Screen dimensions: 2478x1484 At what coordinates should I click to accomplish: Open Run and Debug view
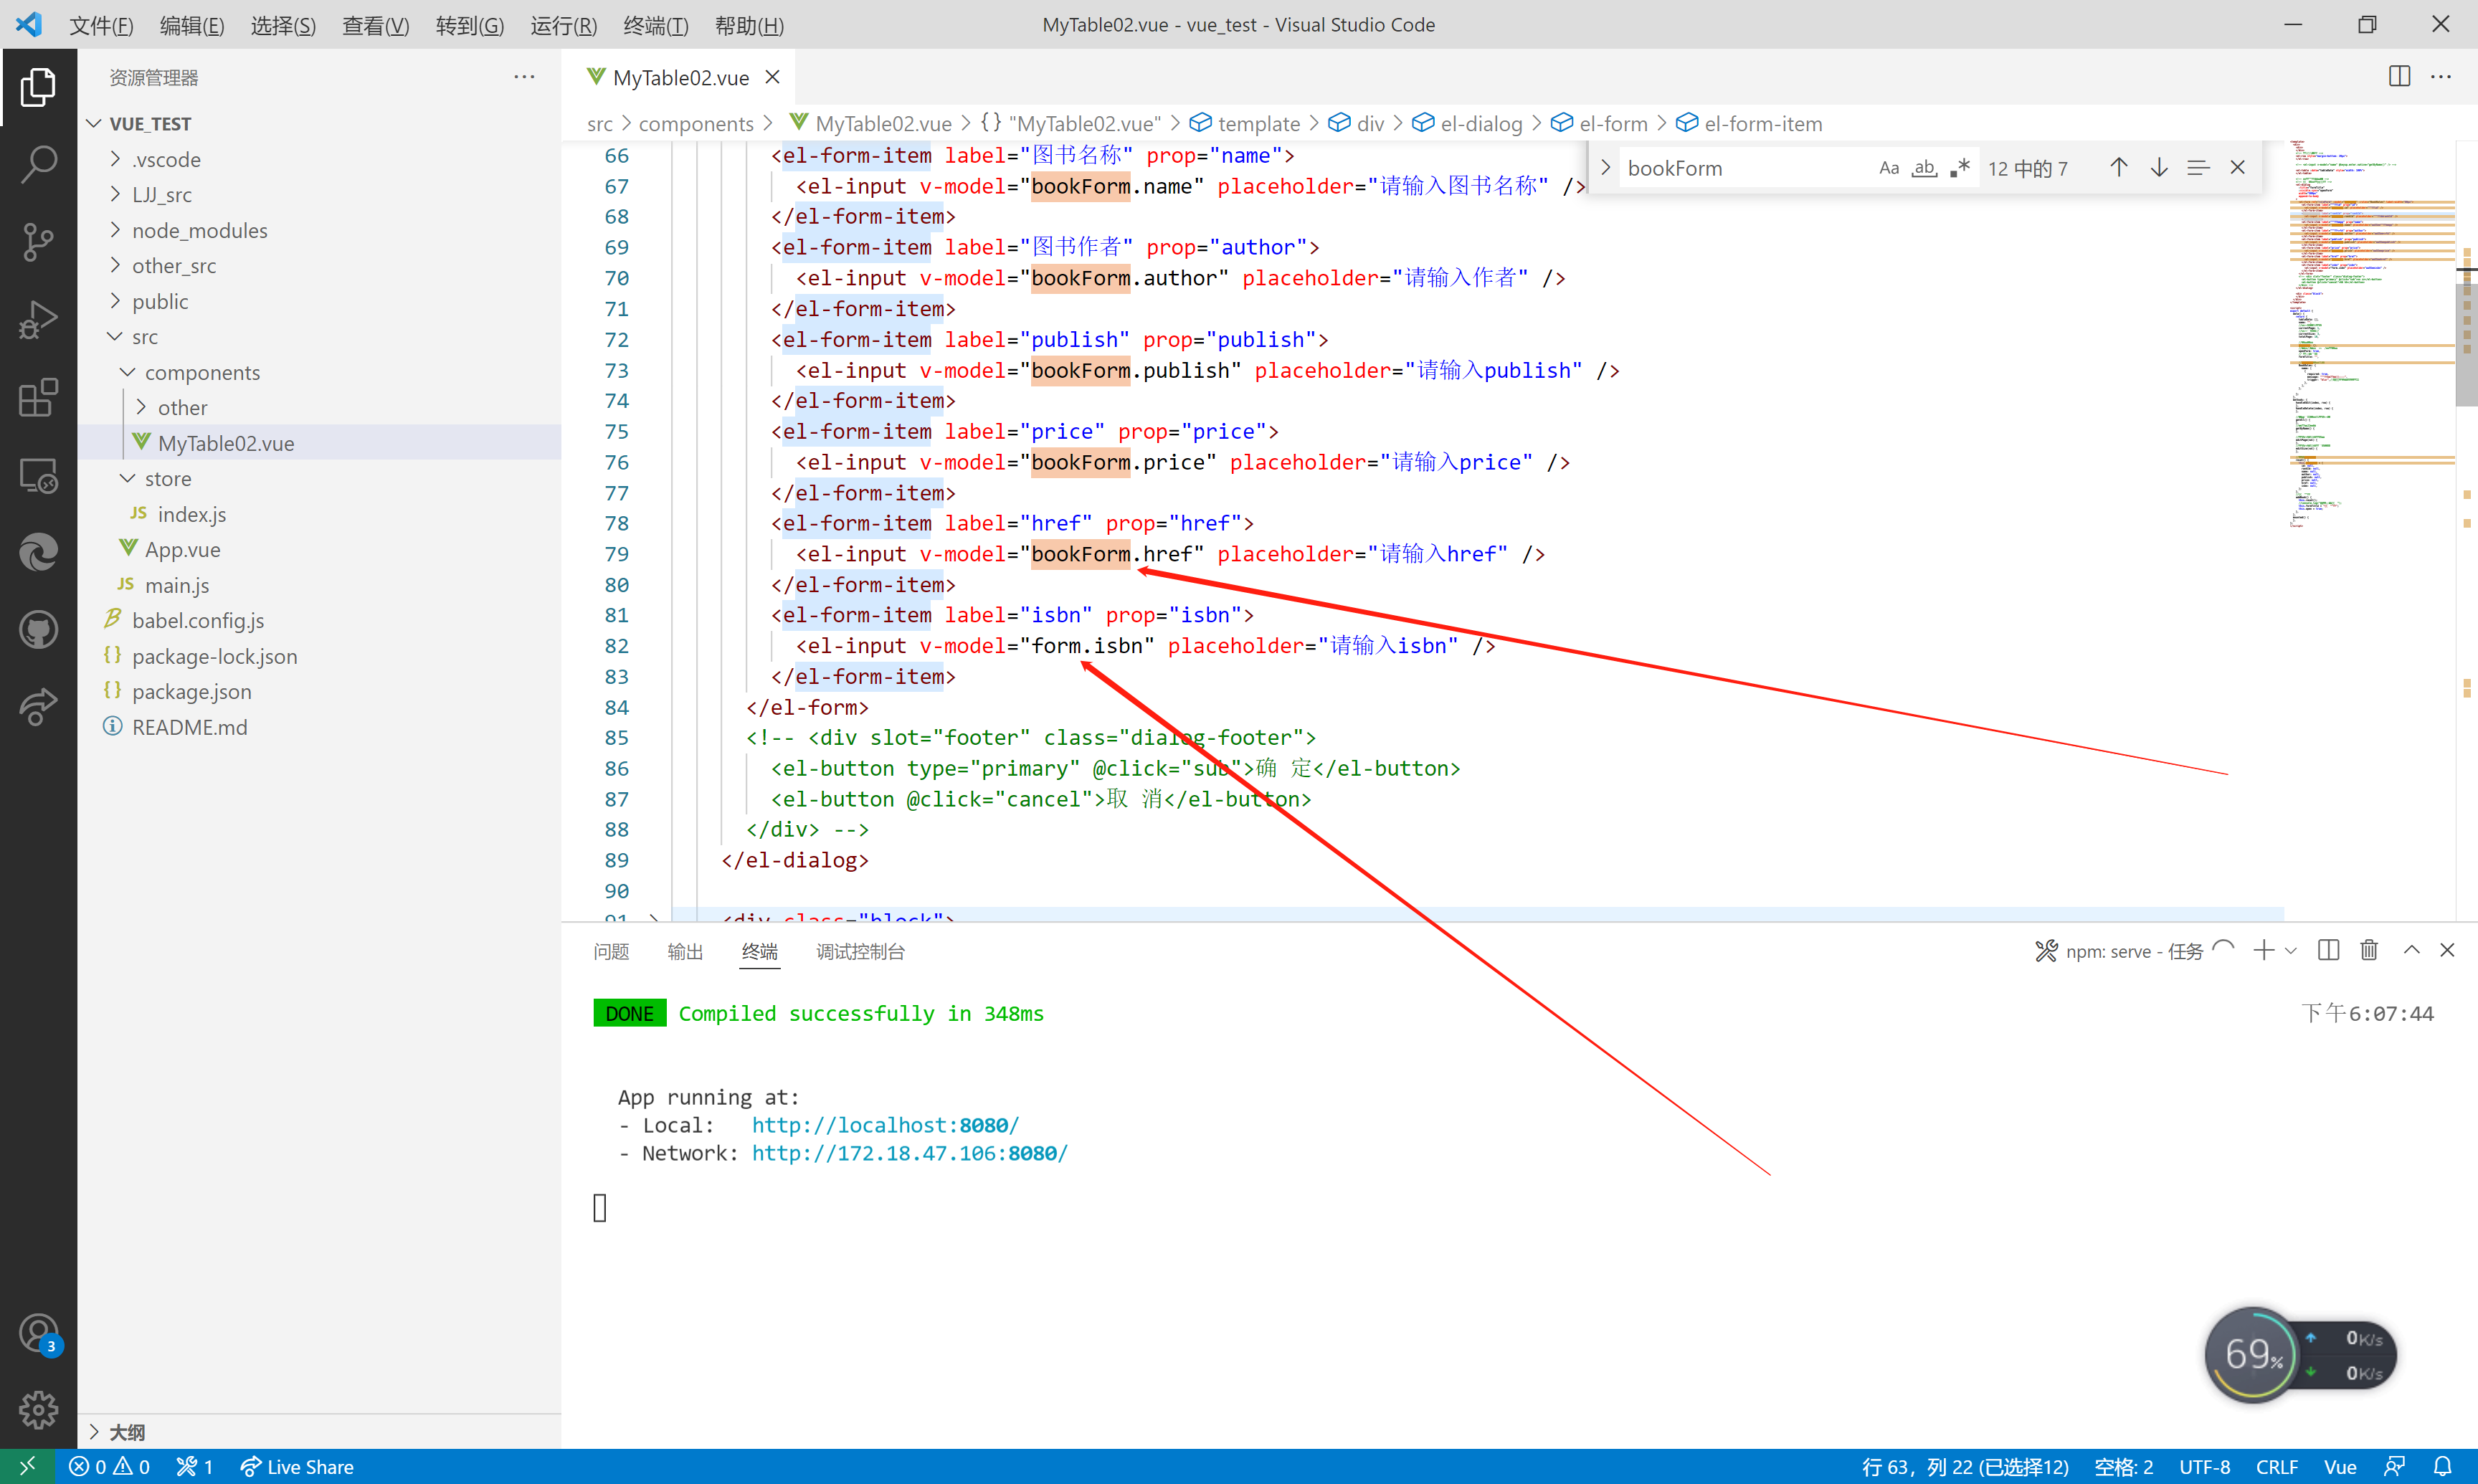tap(38, 319)
